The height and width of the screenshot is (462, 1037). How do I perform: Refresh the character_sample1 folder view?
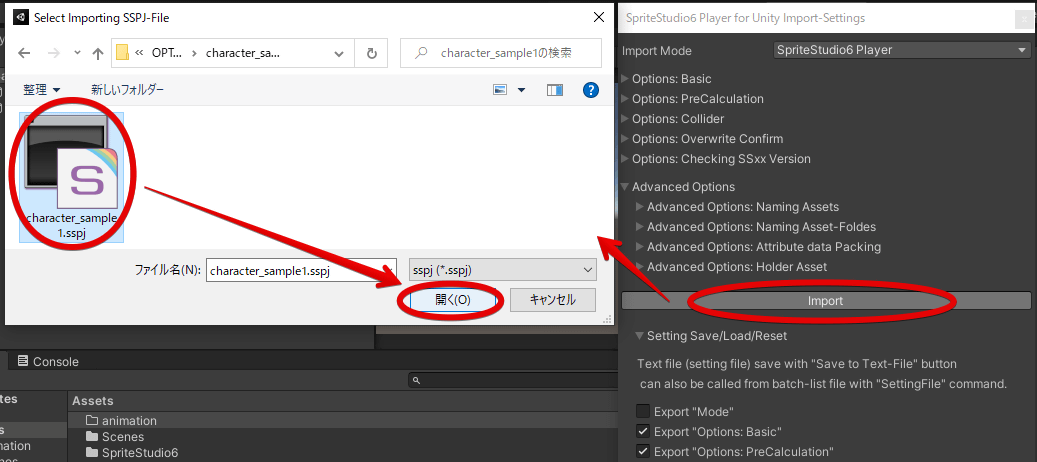click(x=372, y=54)
